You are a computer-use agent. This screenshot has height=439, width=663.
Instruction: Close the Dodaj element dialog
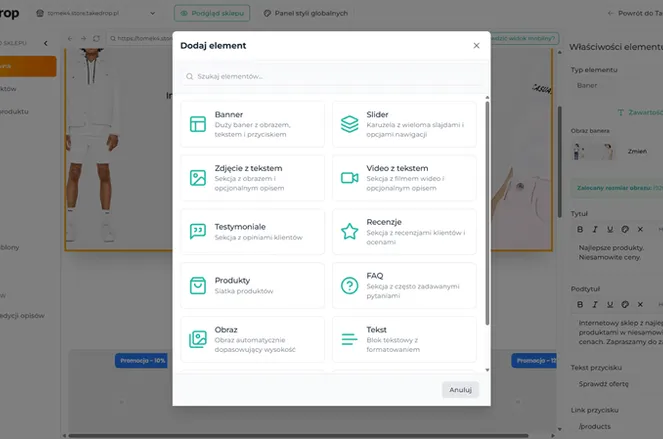coord(476,46)
